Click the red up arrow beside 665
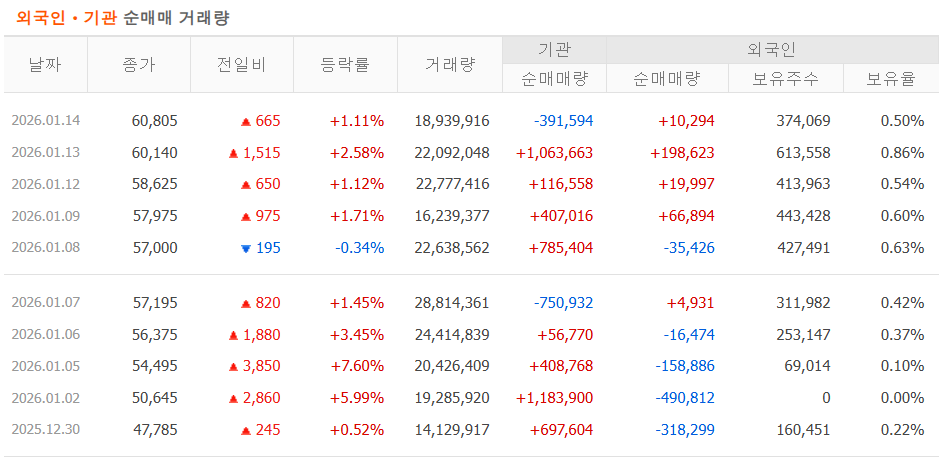 tap(245, 121)
